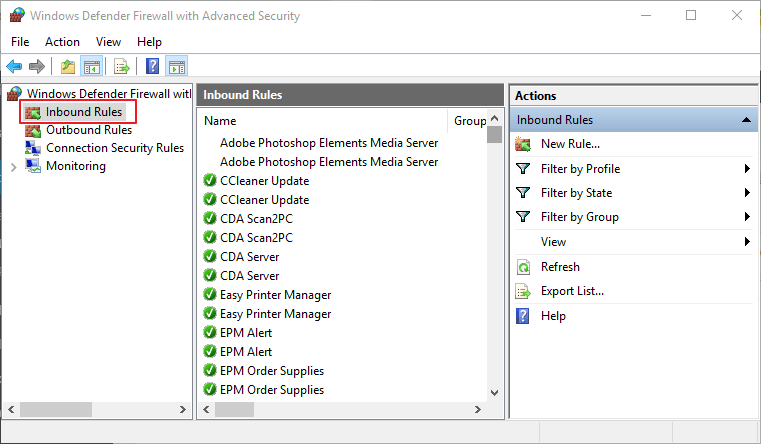Open the View submenu arrow in Actions
Viewport: 761px width, 444px height.
point(747,241)
